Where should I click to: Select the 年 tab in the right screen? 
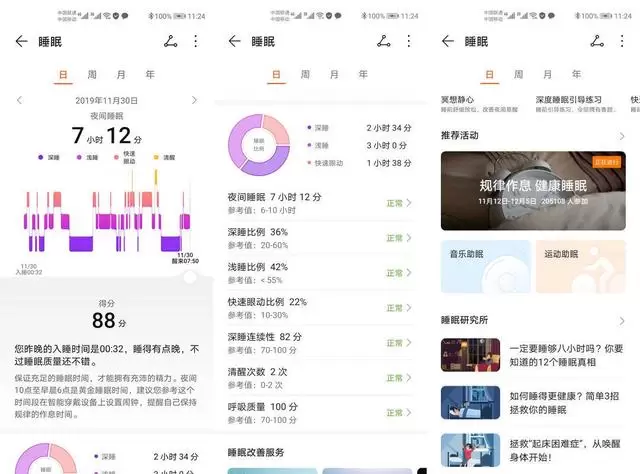(576, 75)
